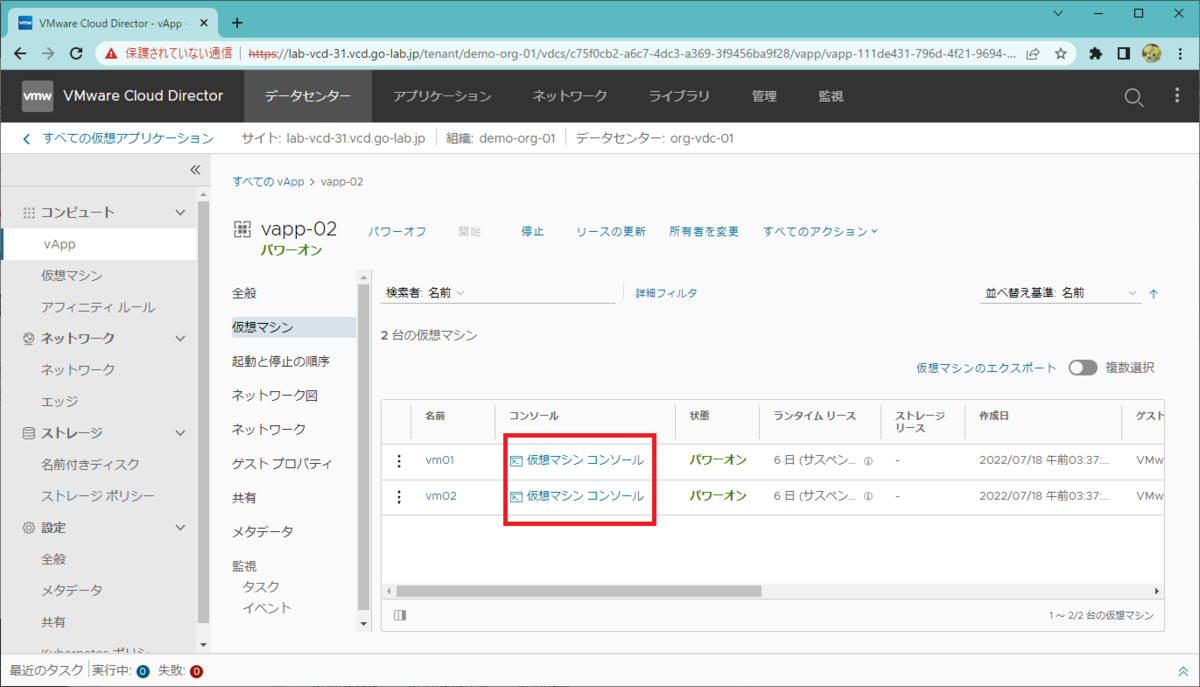
Task: Open the すべてのアクション dropdown
Action: point(820,231)
